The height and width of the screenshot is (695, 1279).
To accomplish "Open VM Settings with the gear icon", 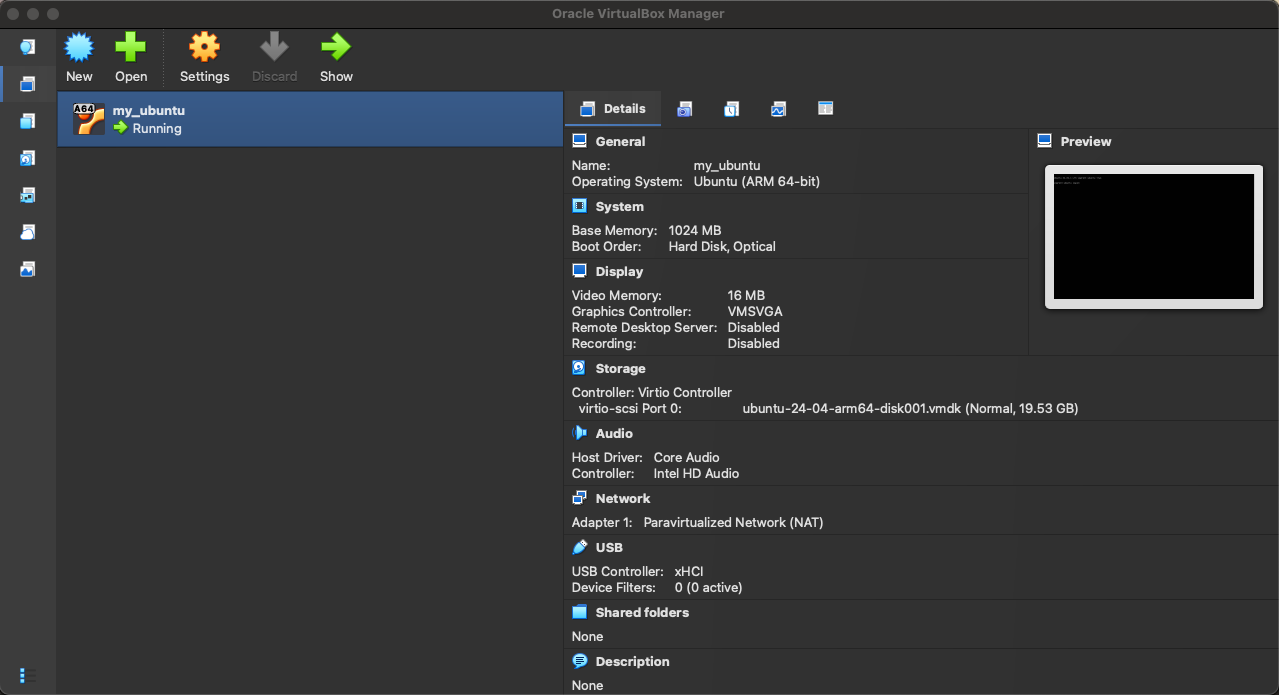I will tap(204, 47).
